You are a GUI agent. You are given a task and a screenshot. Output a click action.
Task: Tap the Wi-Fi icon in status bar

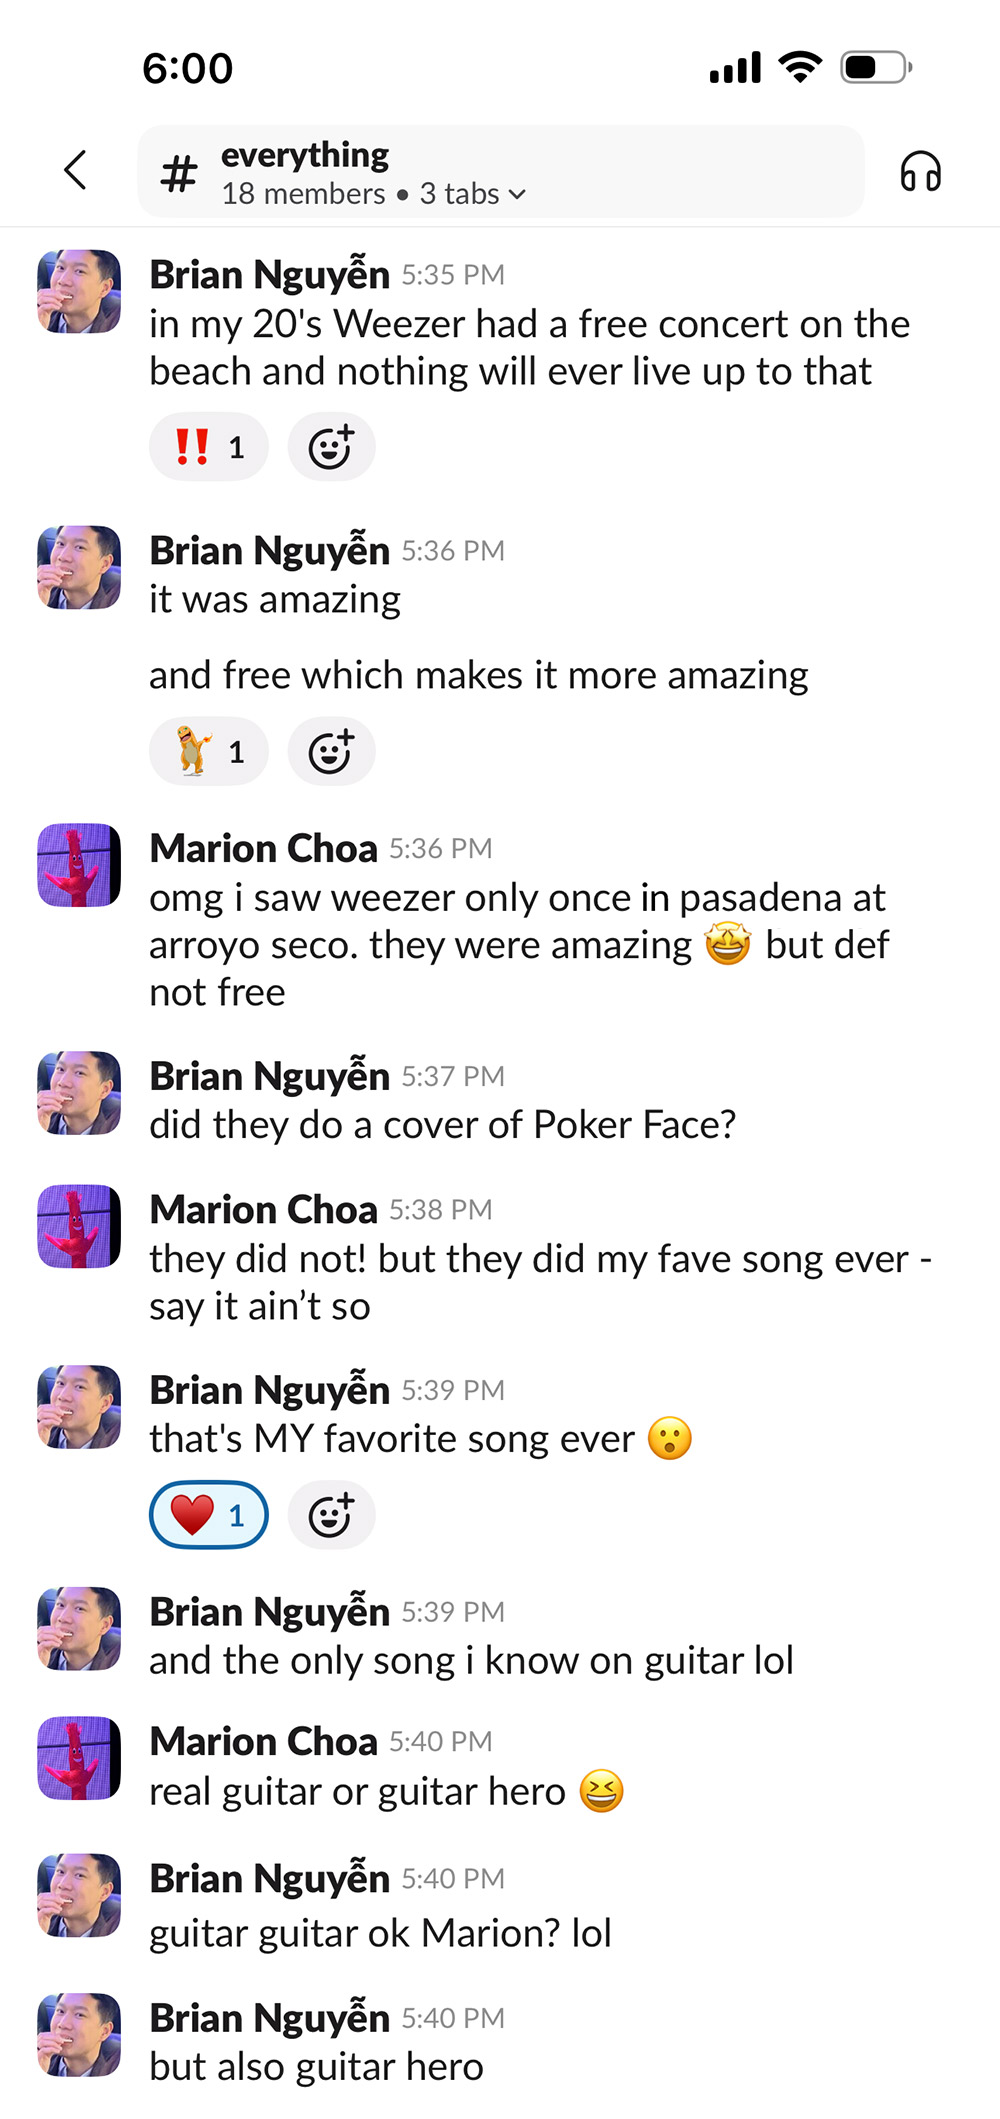(x=799, y=67)
